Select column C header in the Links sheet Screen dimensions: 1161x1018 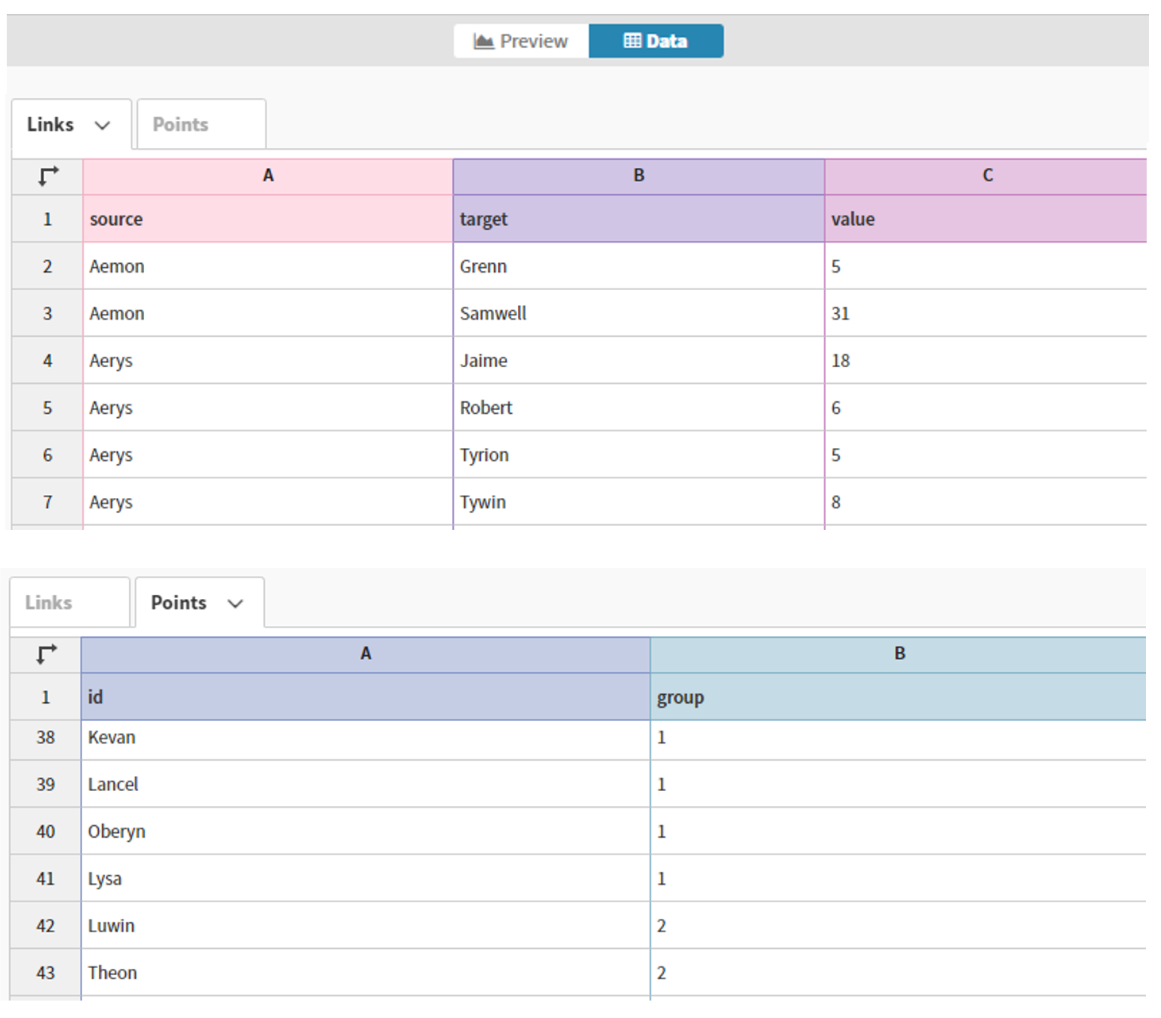tap(986, 176)
